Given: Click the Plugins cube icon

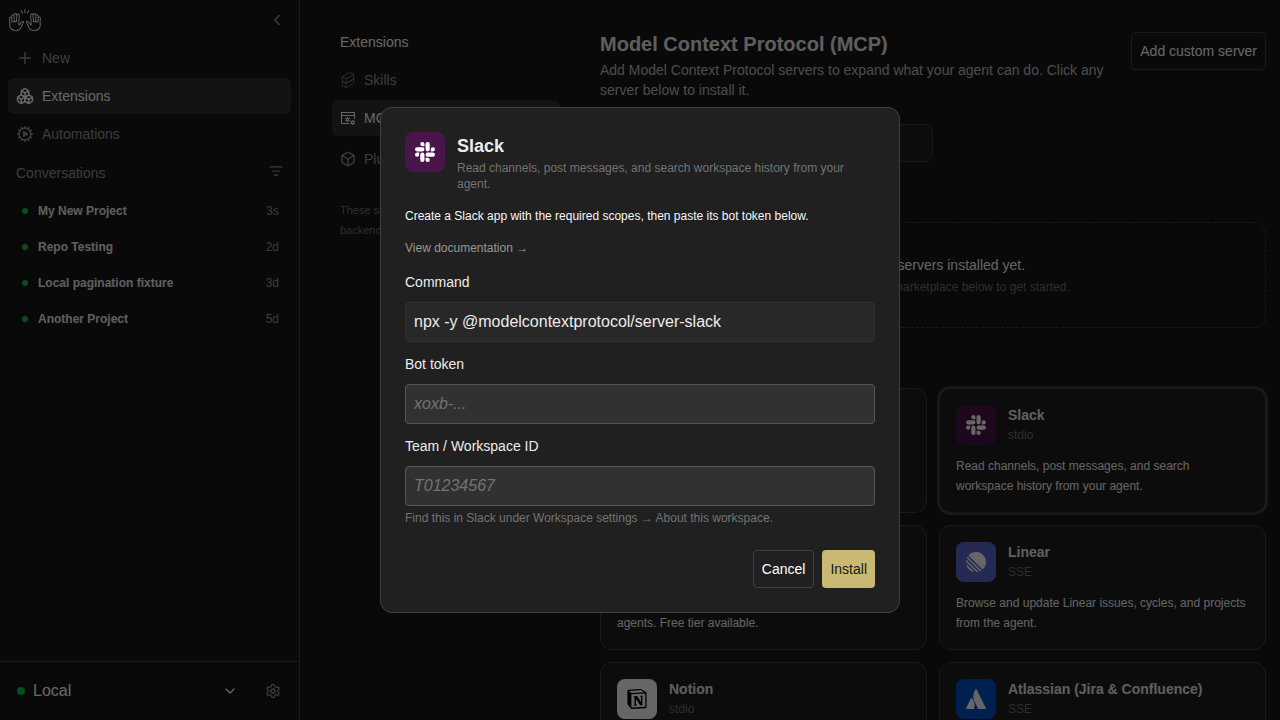Looking at the screenshot, I should (x=348, y=159).
